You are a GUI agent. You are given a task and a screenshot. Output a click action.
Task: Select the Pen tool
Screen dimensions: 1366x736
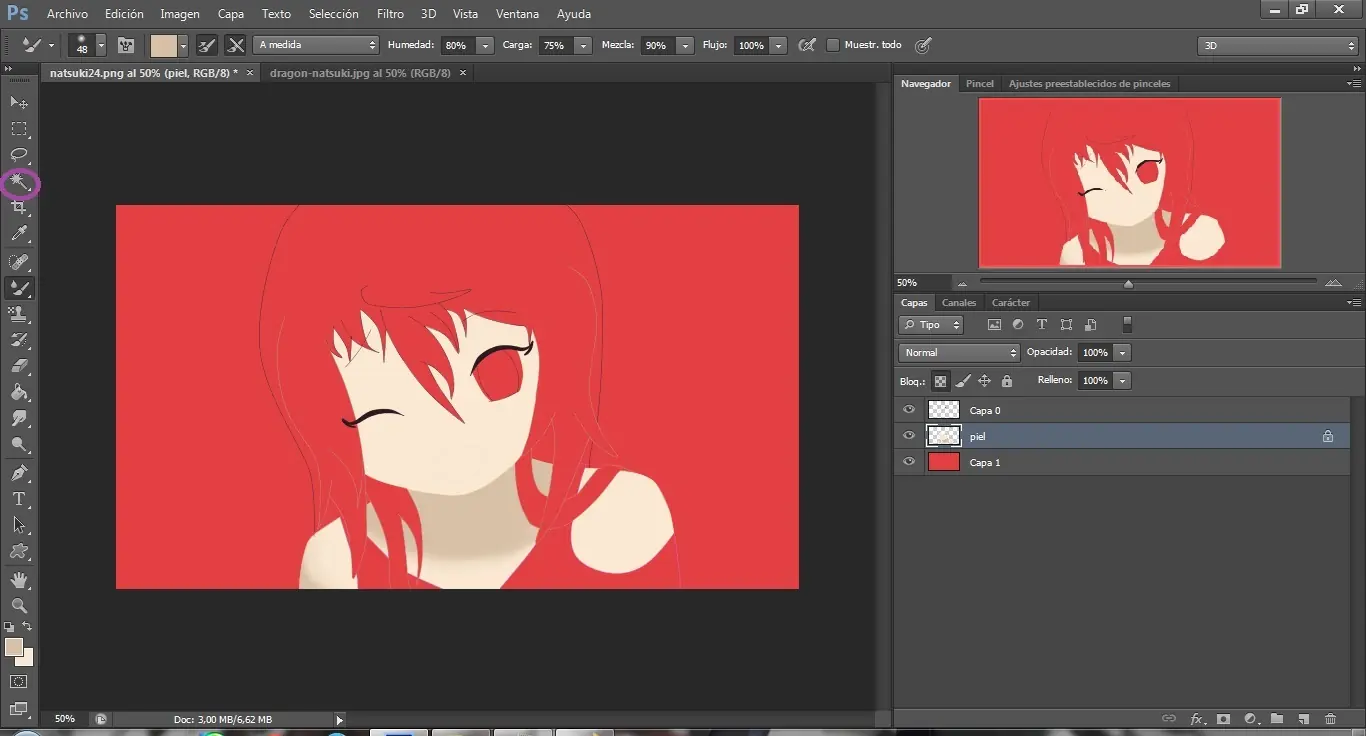click(x=19, y=473)
